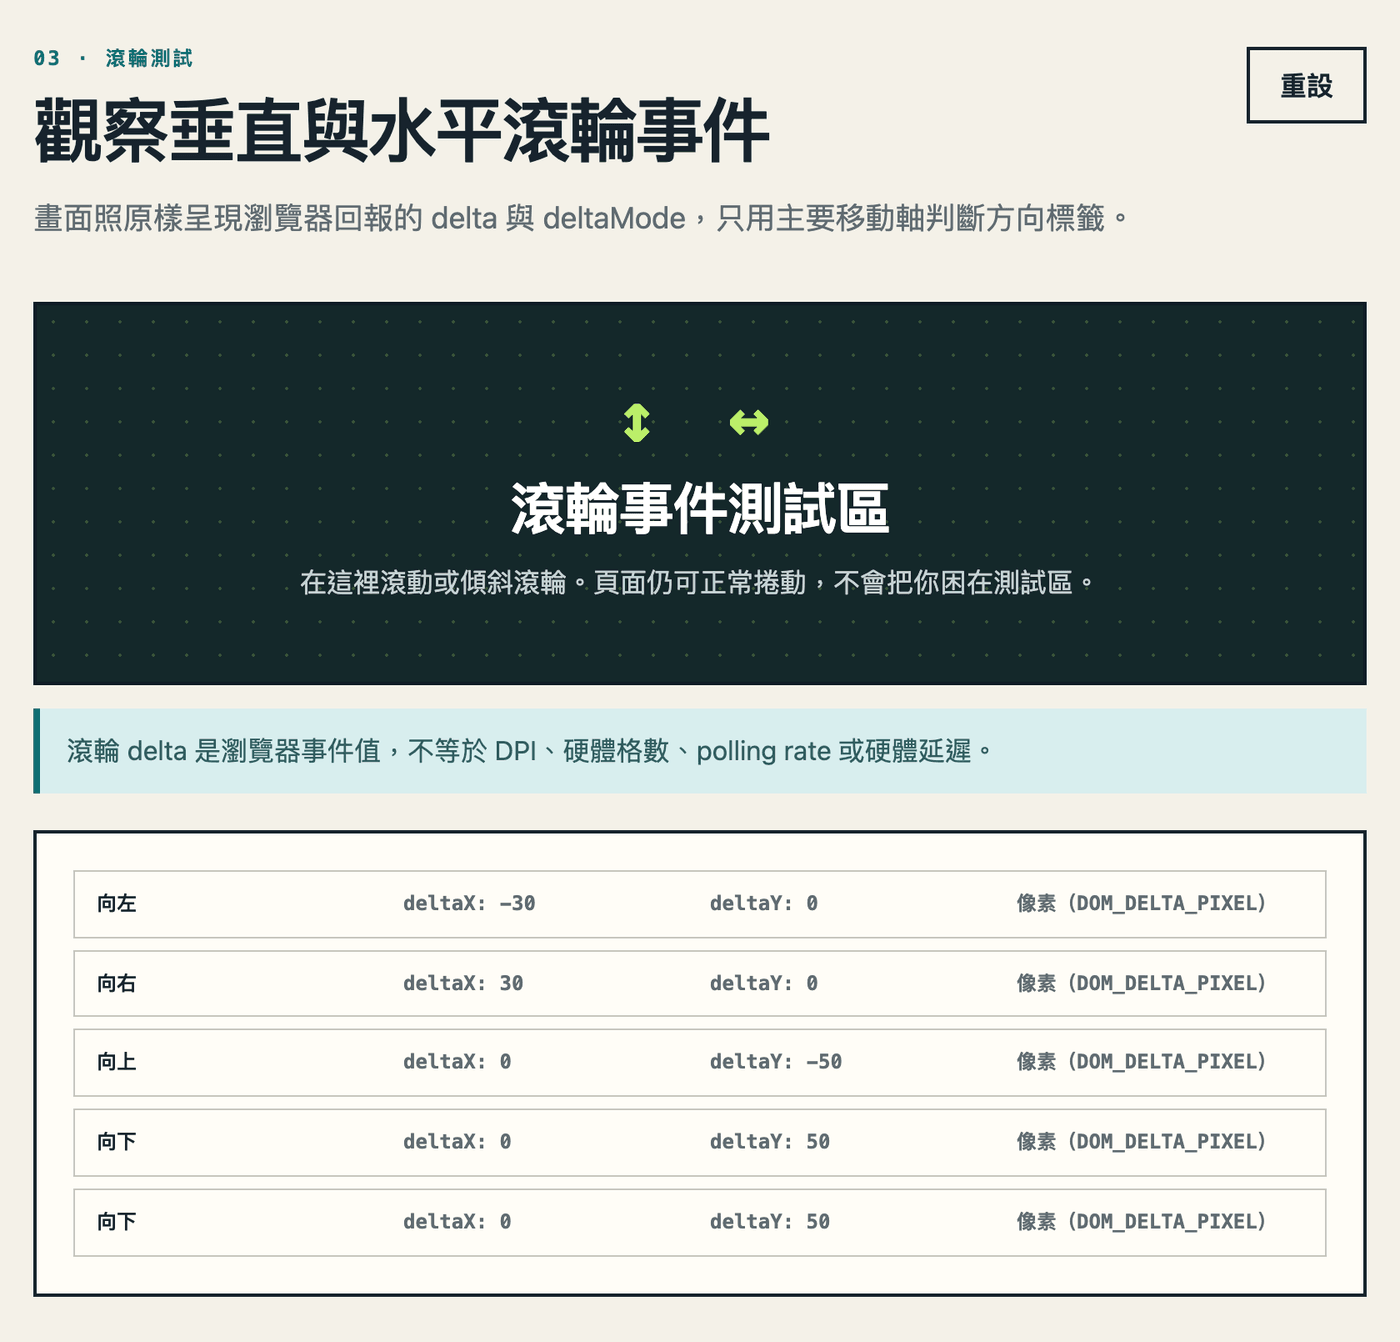The width and height of the screenshot is (1400, 1342).
Task: Click DOM_DELTA_PIXEL in the 向右 row
Action: (1166, 984)
